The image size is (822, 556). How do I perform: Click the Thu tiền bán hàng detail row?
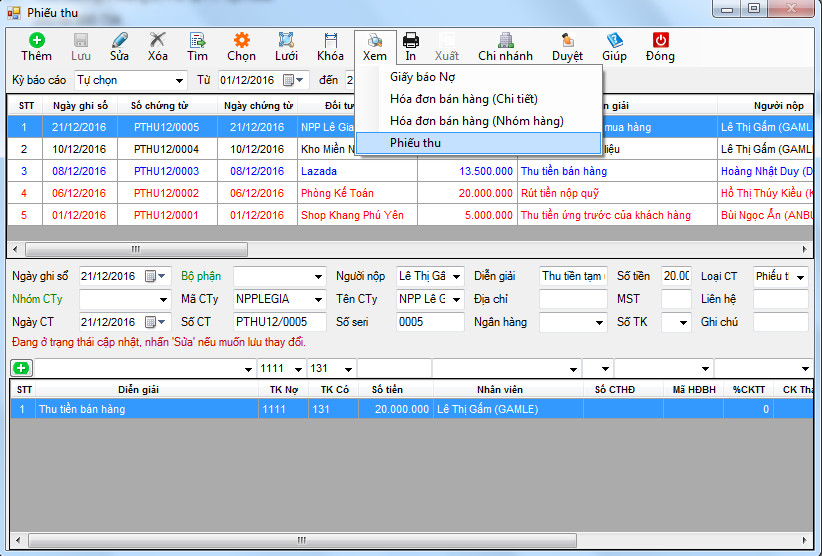point(412,409)
